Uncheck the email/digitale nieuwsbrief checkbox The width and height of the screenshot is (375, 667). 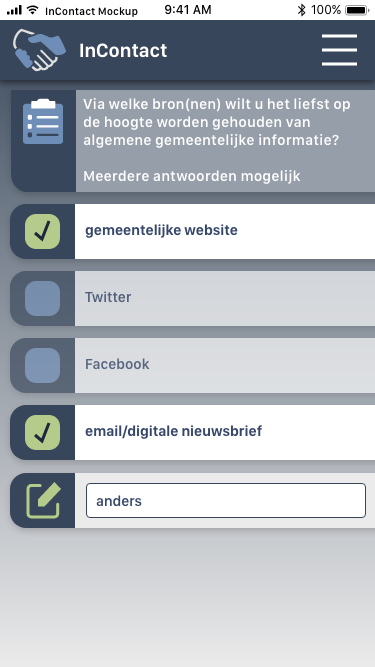(43, 433)
